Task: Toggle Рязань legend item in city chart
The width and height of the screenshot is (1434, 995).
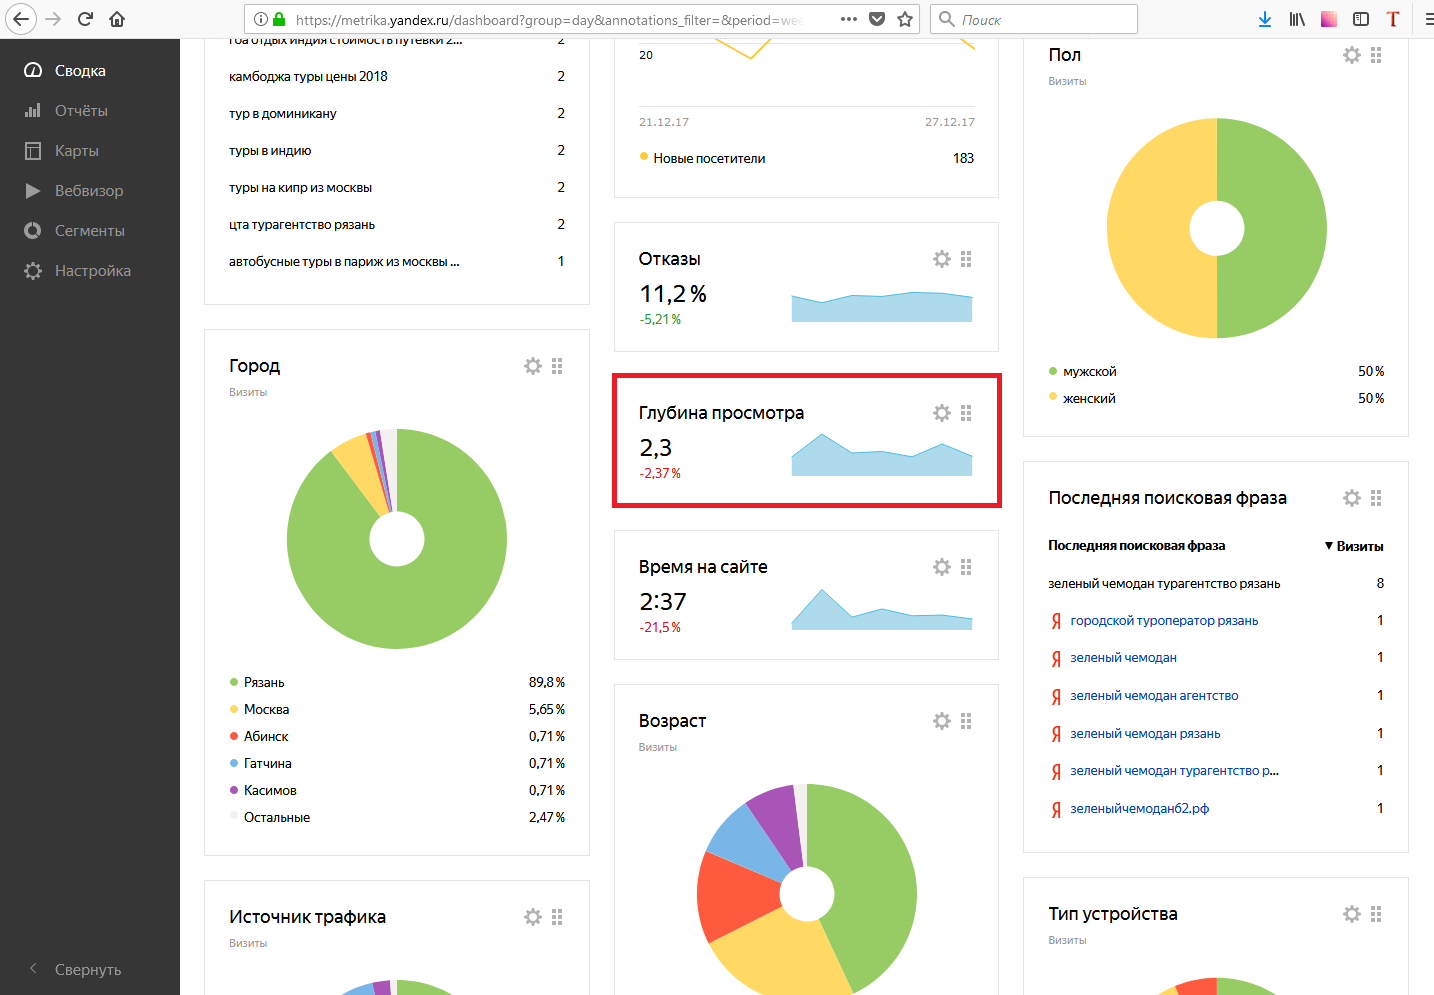Action: [x=263, y=682]
